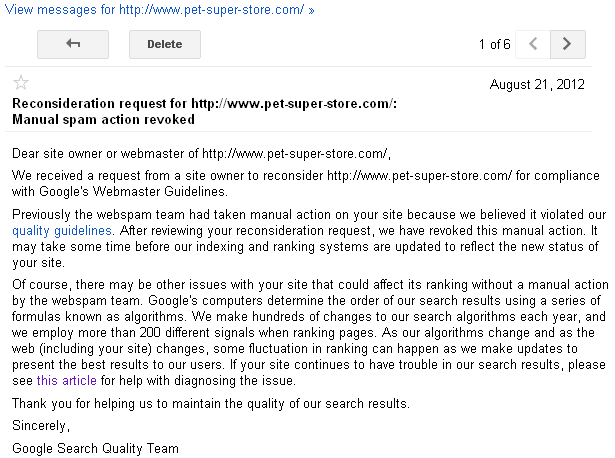Click the 'Sincerely,' closing line
The height and width of the screenshot is (458, 615).
click(41, 426)
